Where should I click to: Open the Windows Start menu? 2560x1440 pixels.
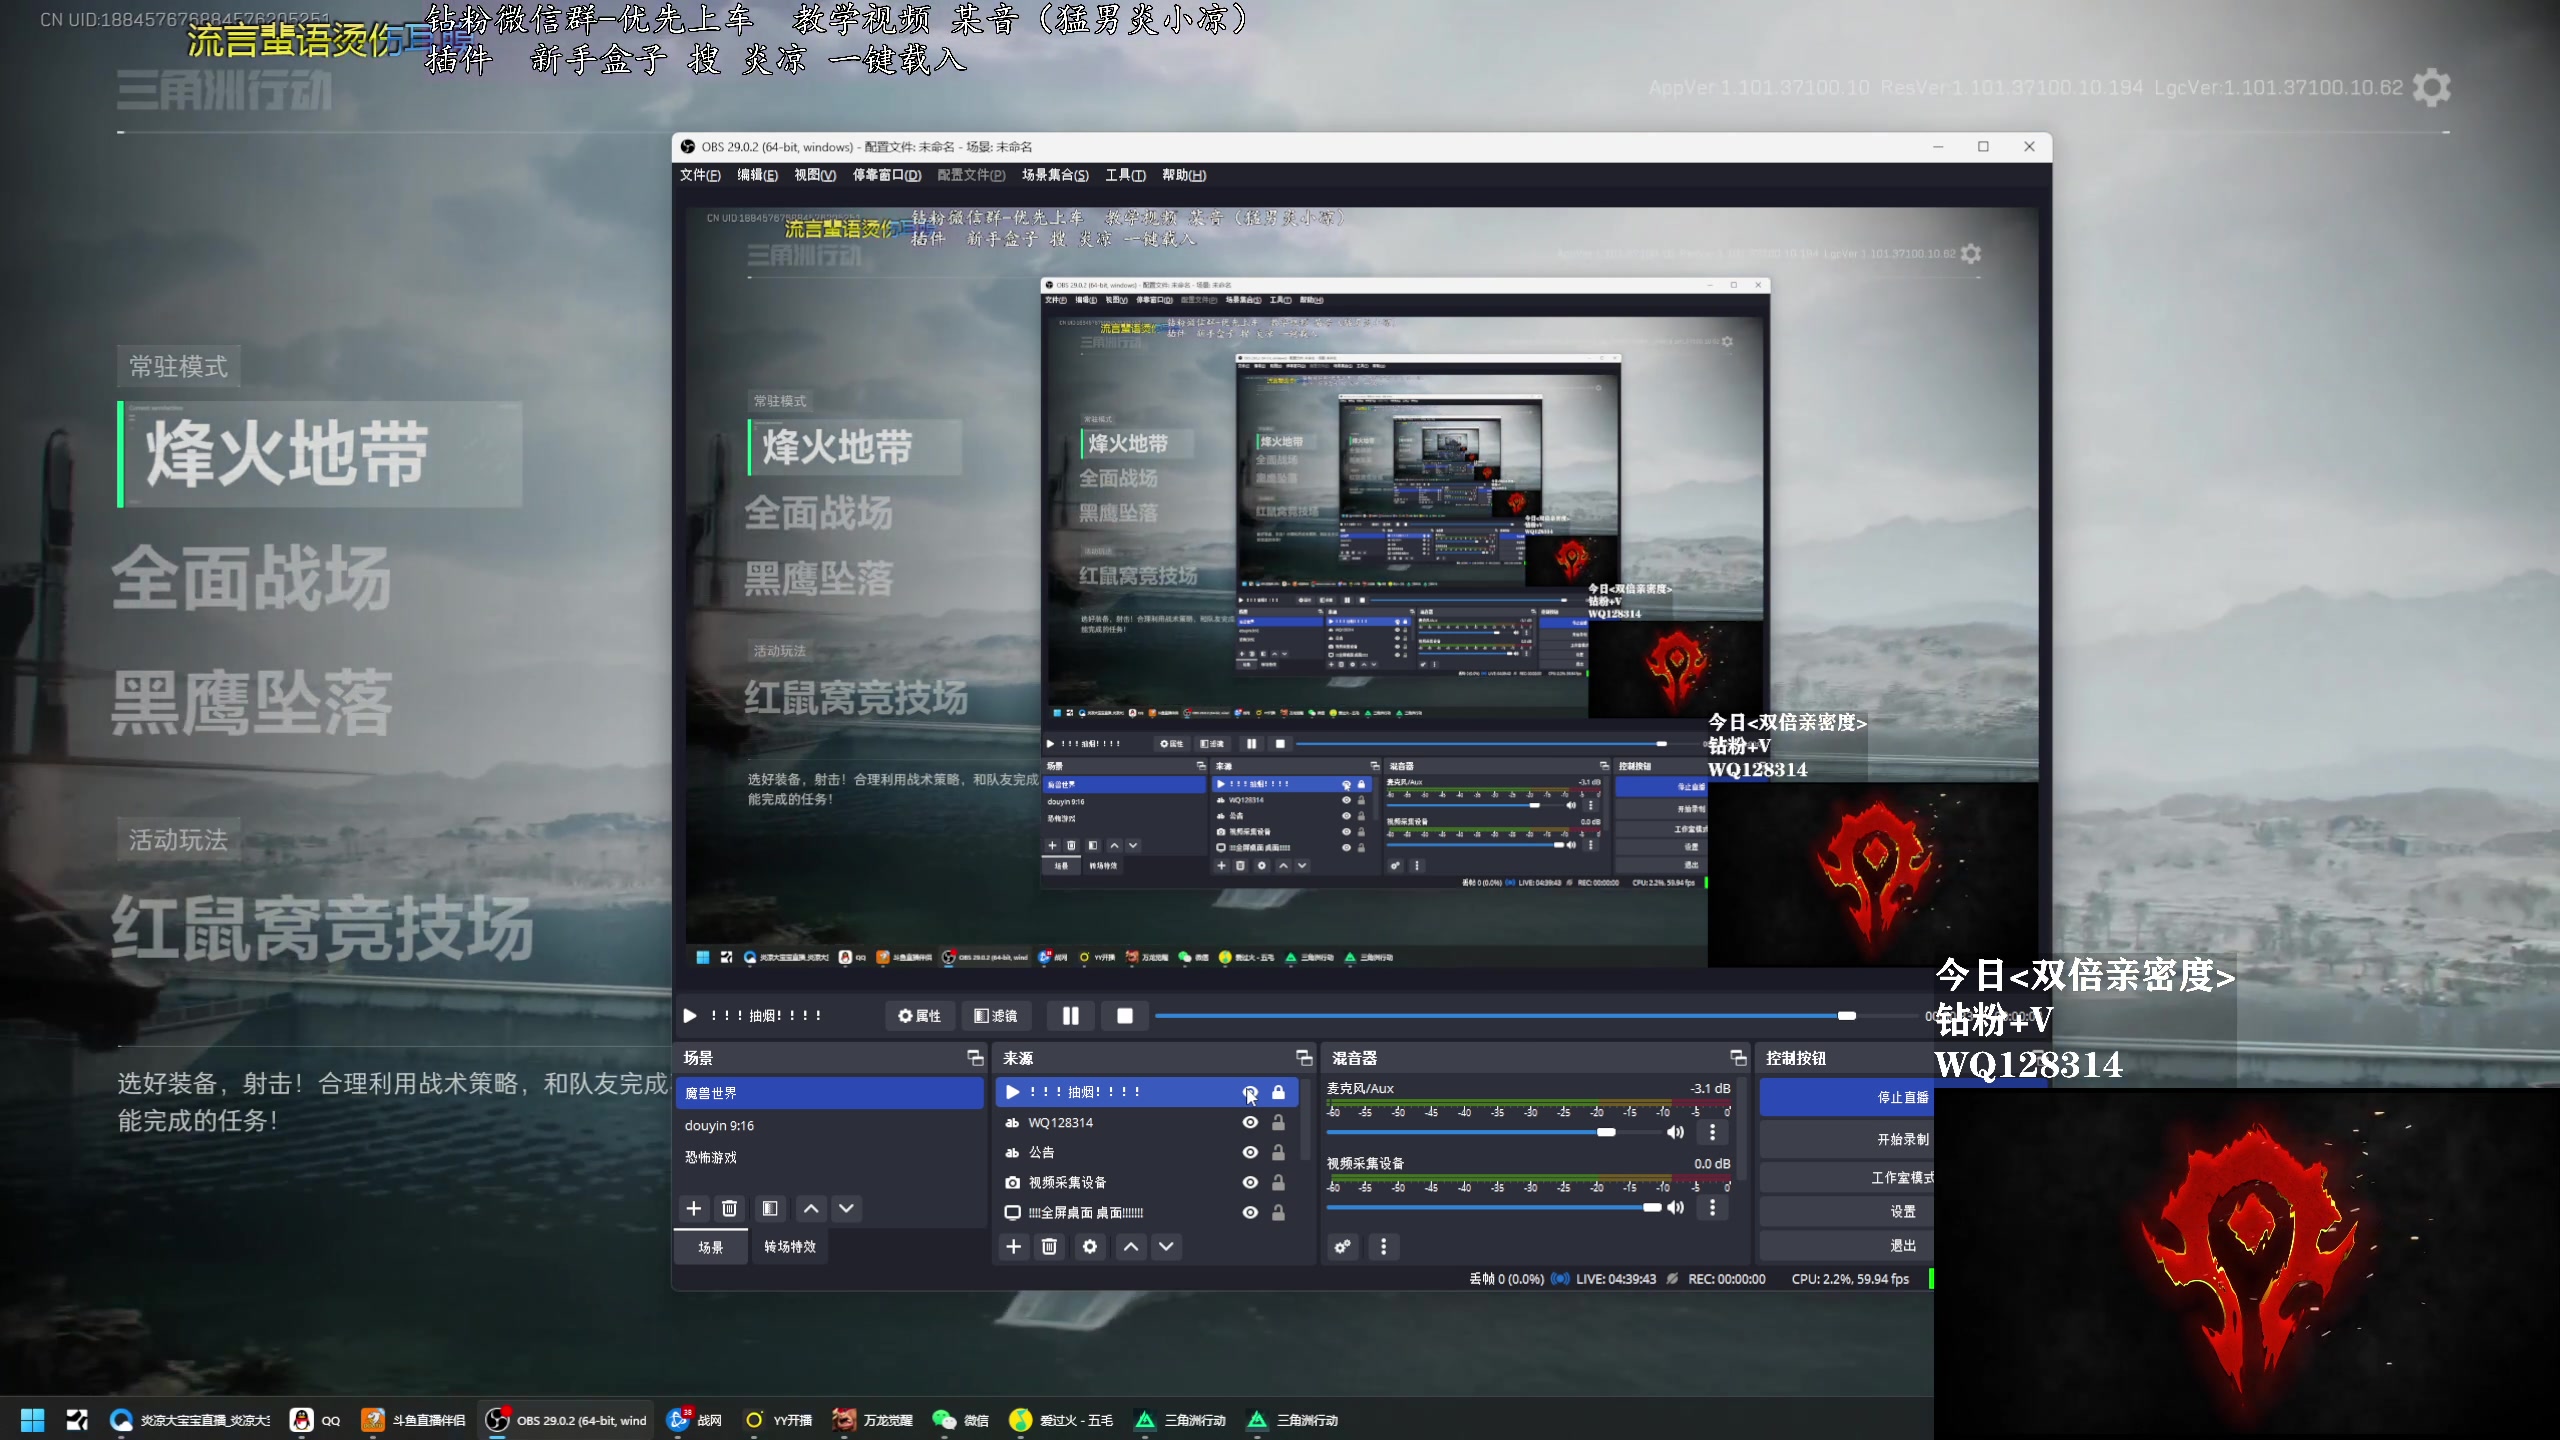coord(32,1420)
